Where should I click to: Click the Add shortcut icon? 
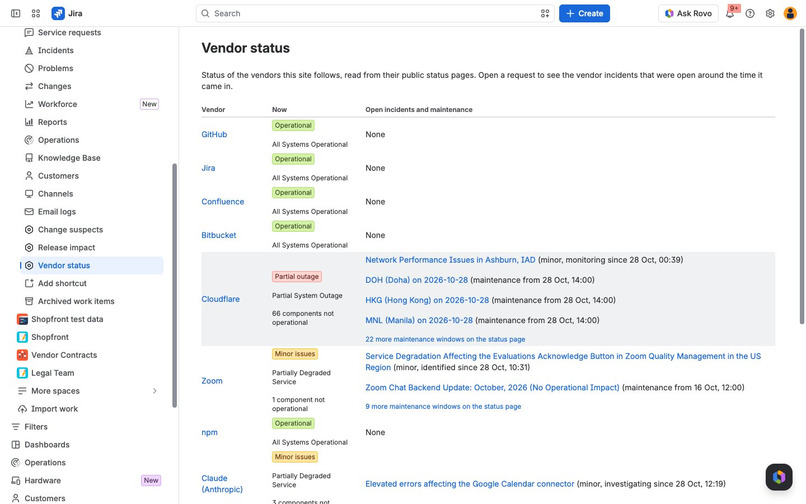(29, 283)
